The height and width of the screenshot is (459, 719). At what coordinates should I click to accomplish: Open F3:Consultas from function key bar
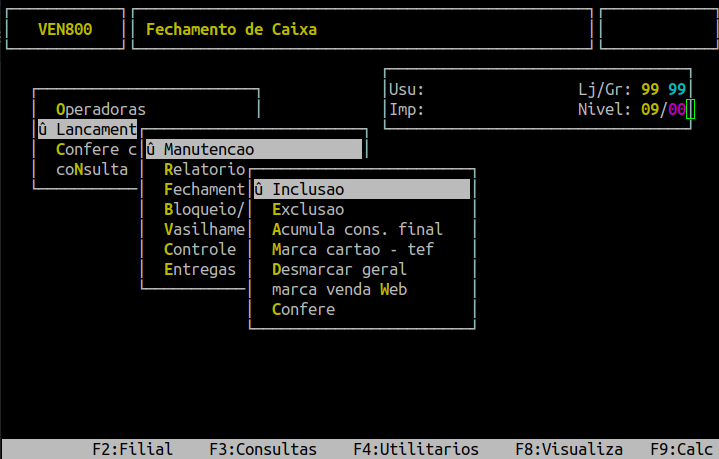263,450
